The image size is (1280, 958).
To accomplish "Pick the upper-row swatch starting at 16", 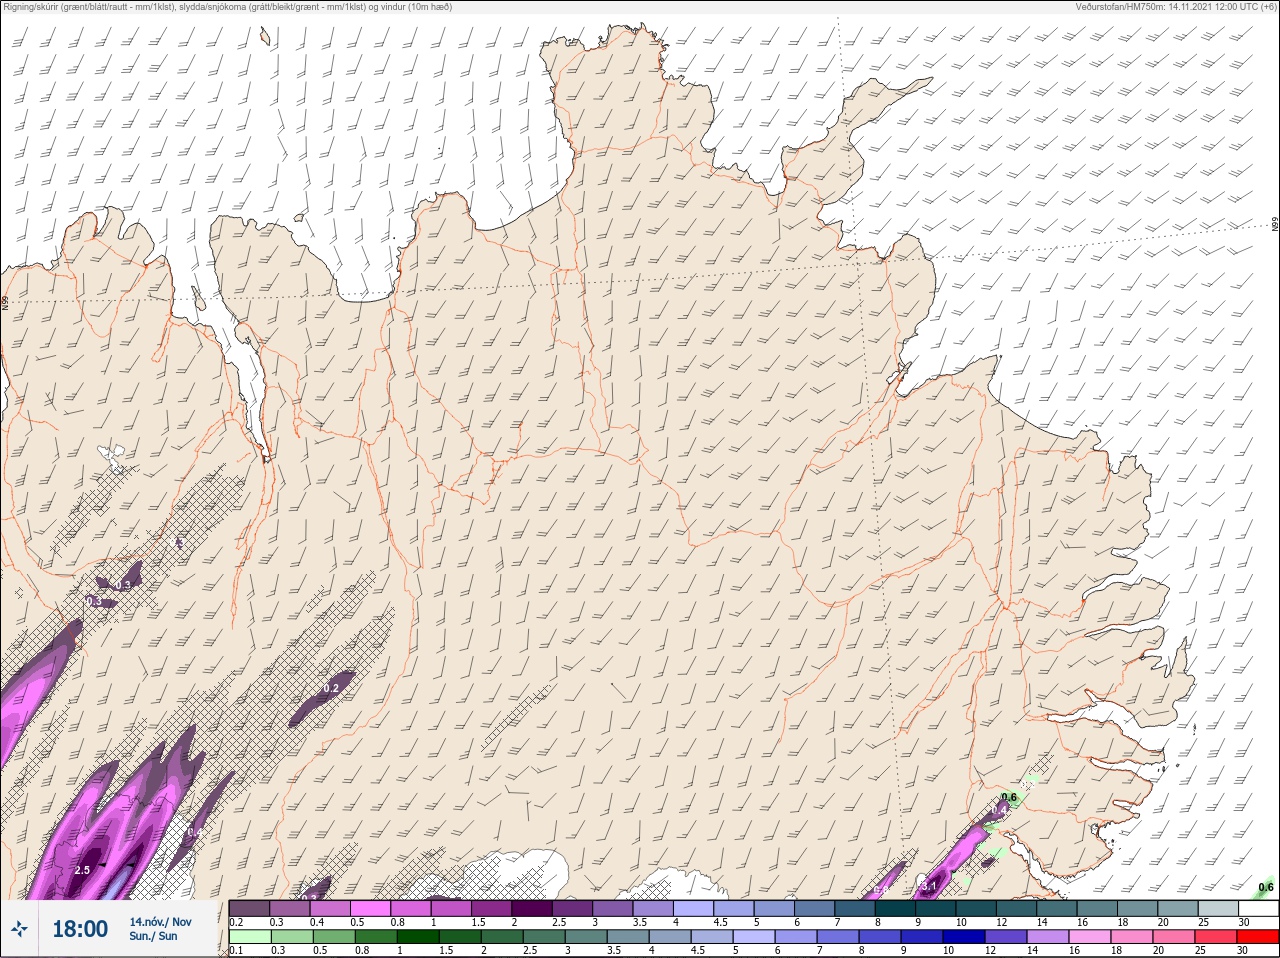I will click(x=1098, y=908).
